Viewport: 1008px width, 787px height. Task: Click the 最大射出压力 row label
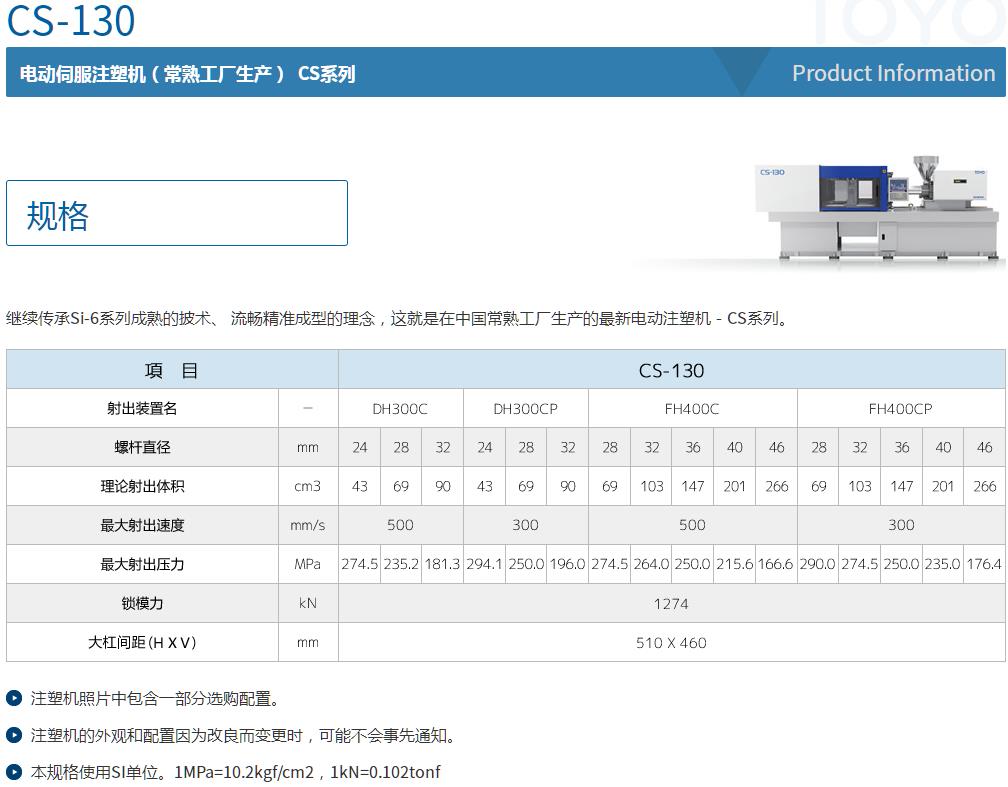point(142,564)
